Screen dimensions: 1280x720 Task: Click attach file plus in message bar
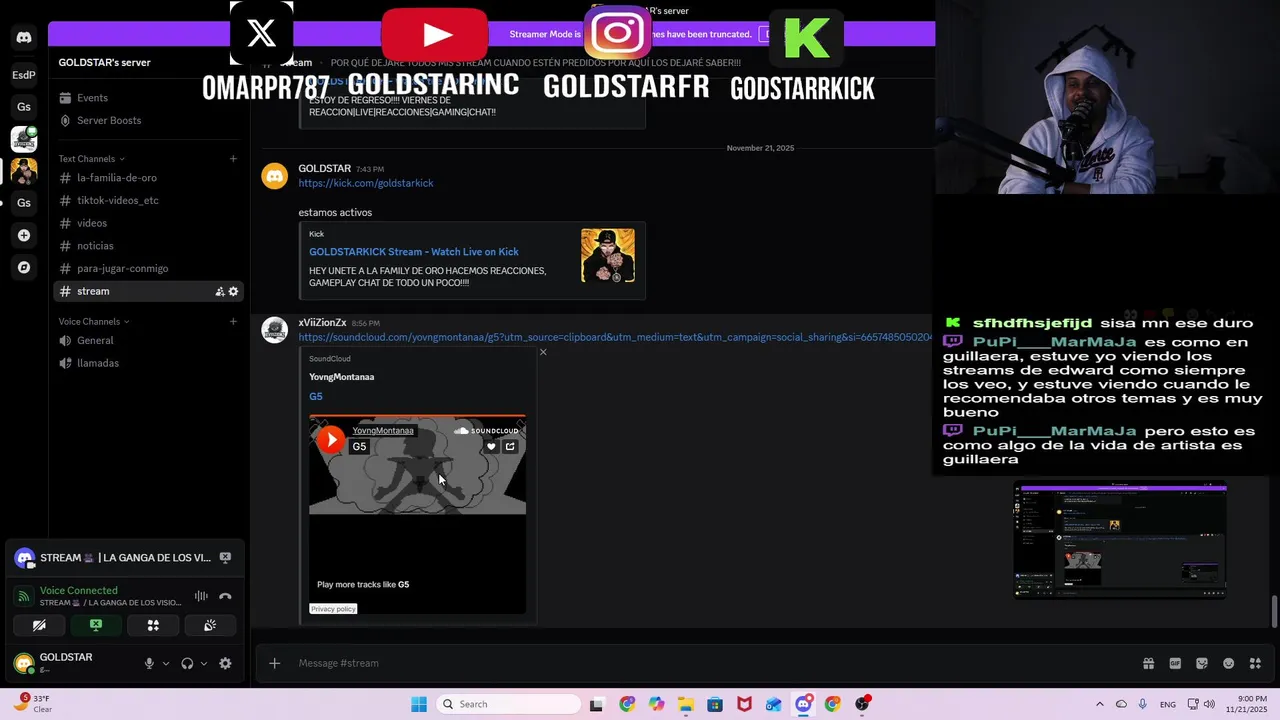(274, 663)
